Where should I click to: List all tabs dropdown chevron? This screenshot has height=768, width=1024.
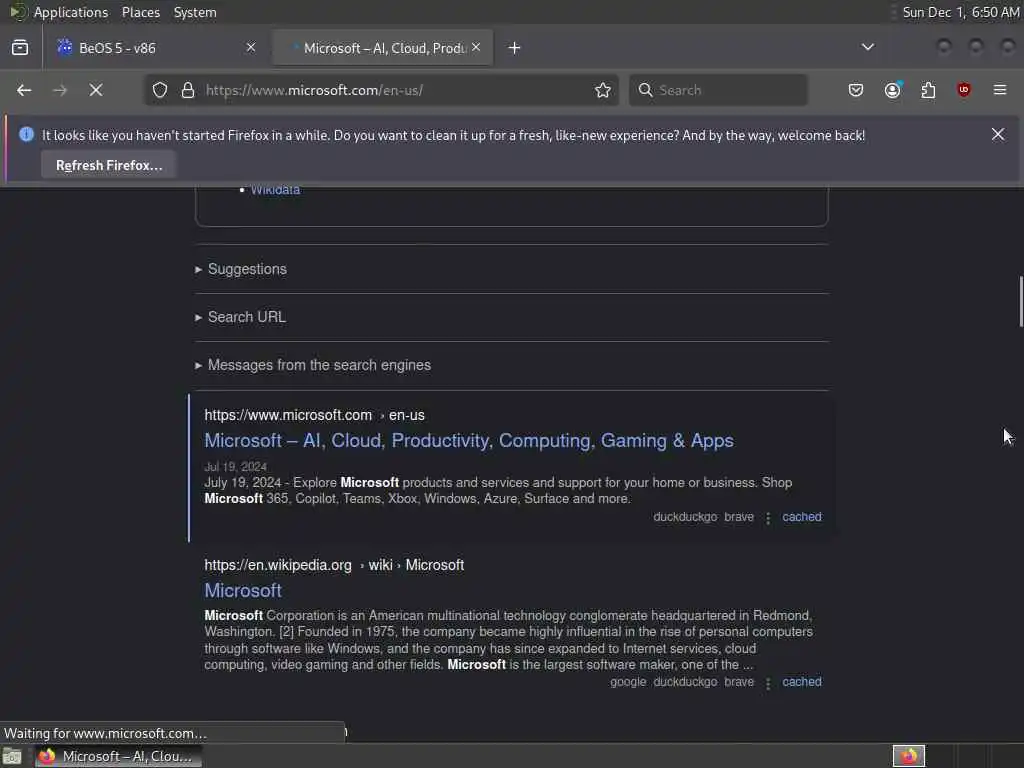(868, 47)
